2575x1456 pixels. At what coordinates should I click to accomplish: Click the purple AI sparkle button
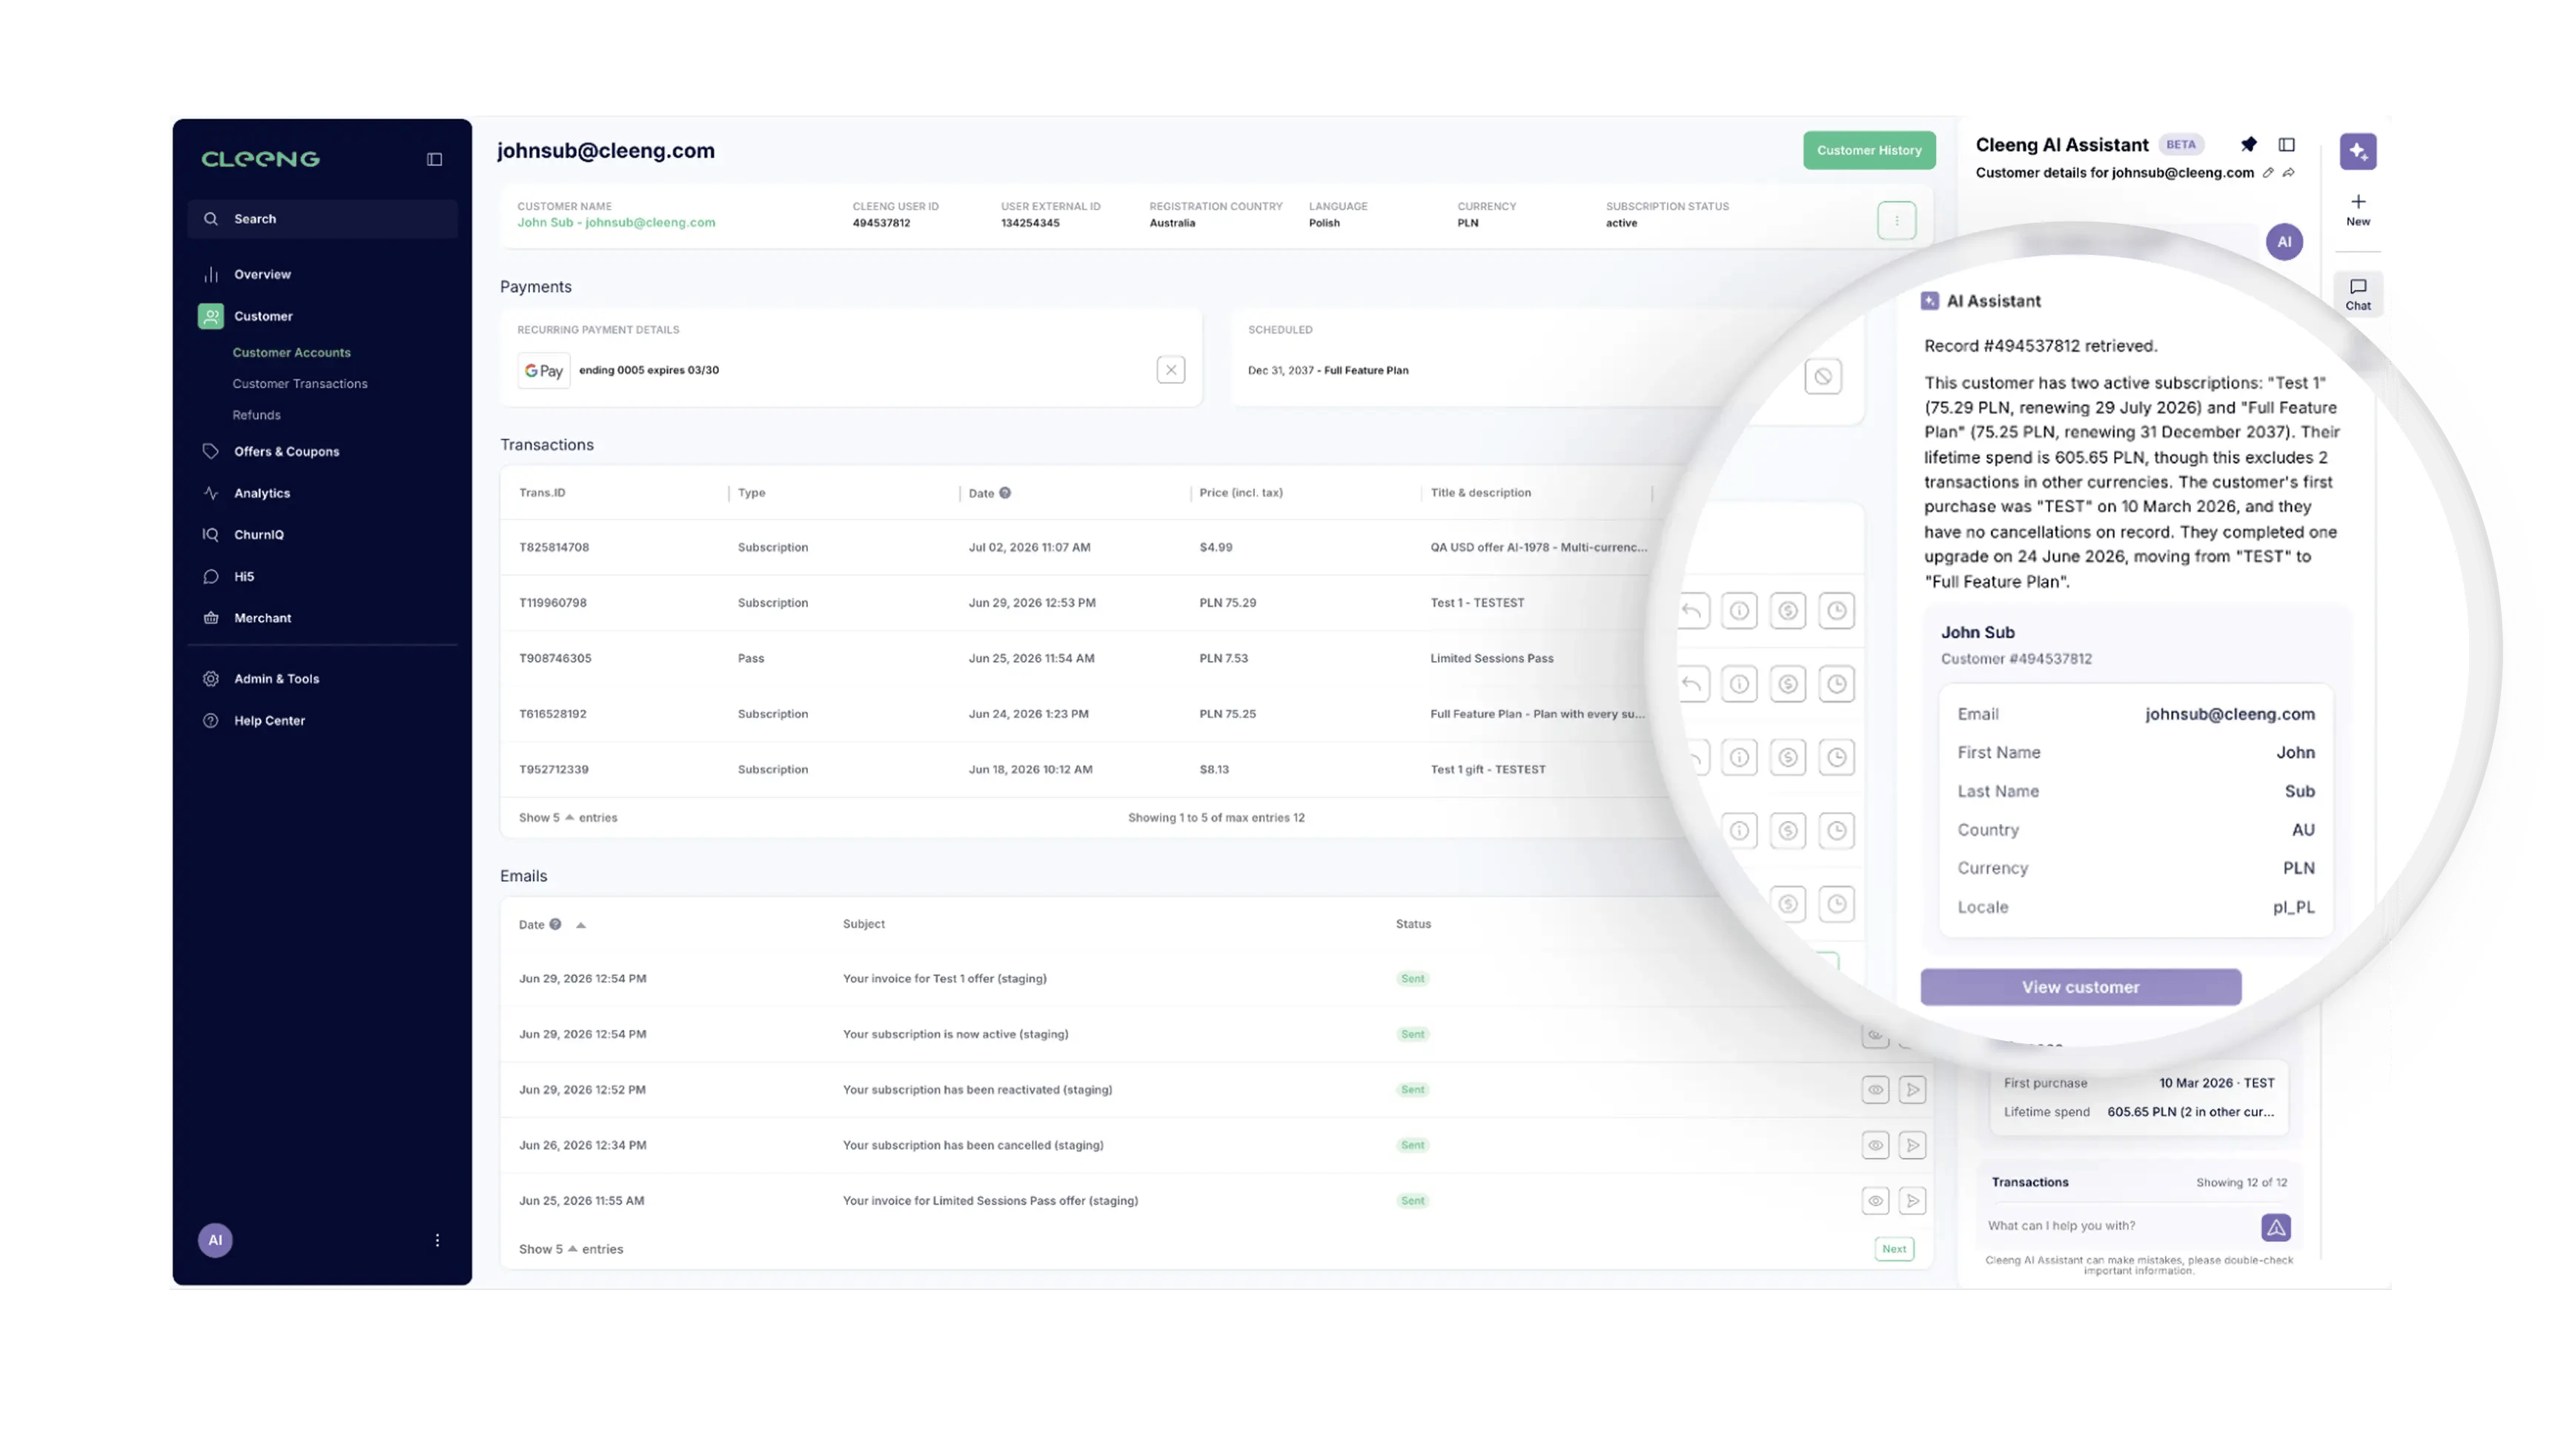2357,152
